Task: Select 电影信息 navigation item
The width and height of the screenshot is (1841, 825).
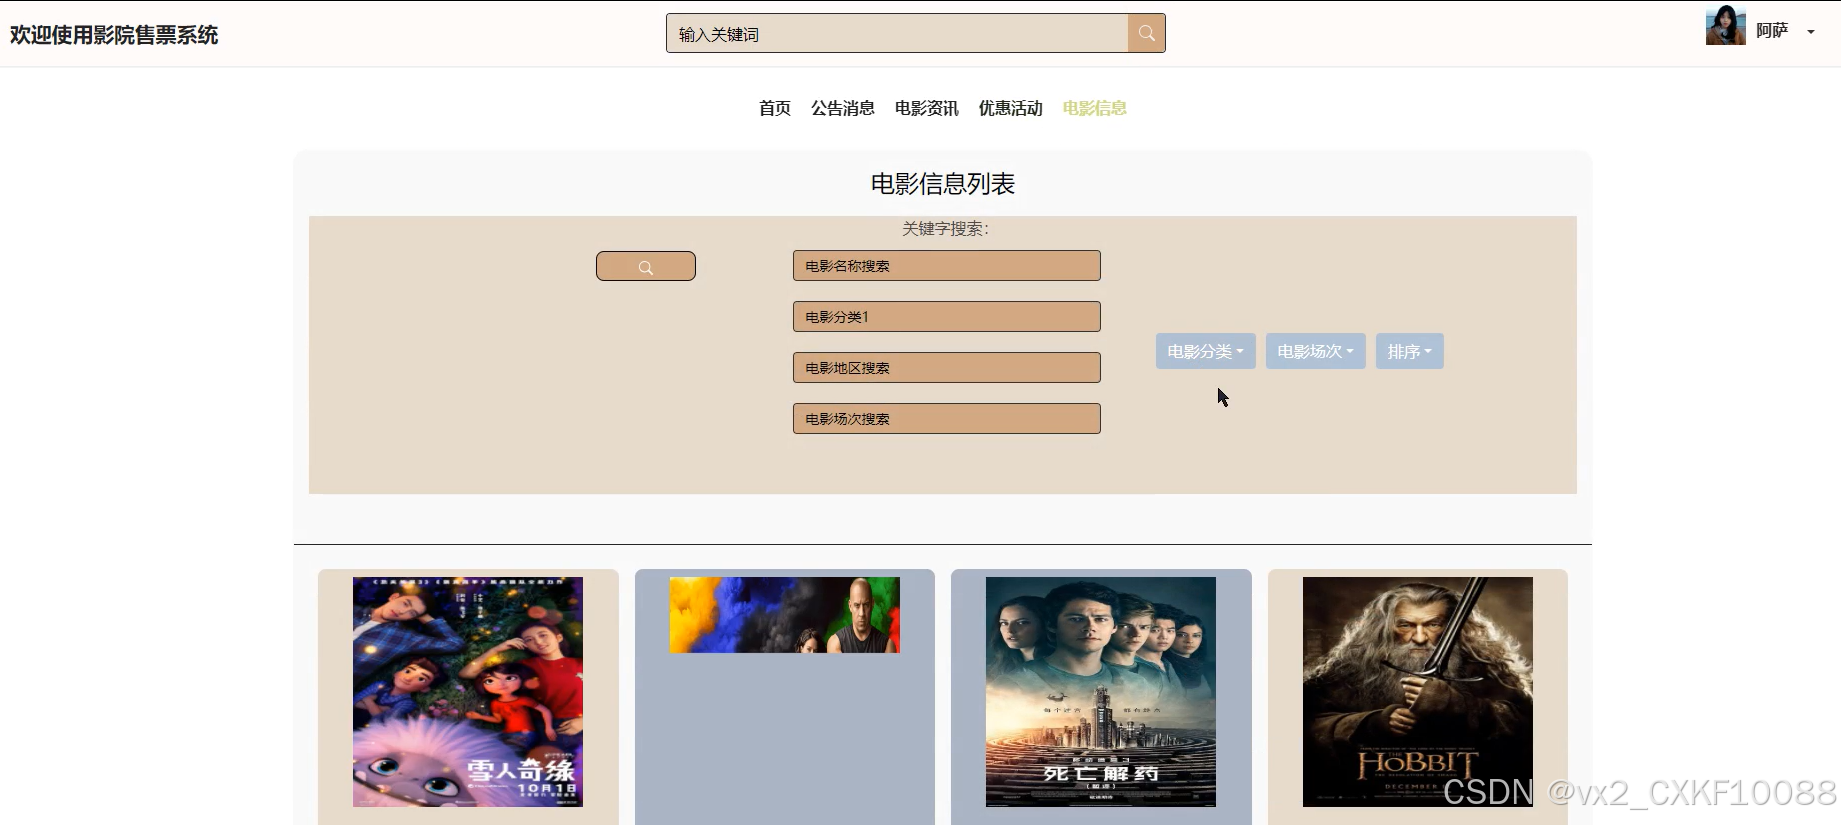Action: [x=1095, y=108]
